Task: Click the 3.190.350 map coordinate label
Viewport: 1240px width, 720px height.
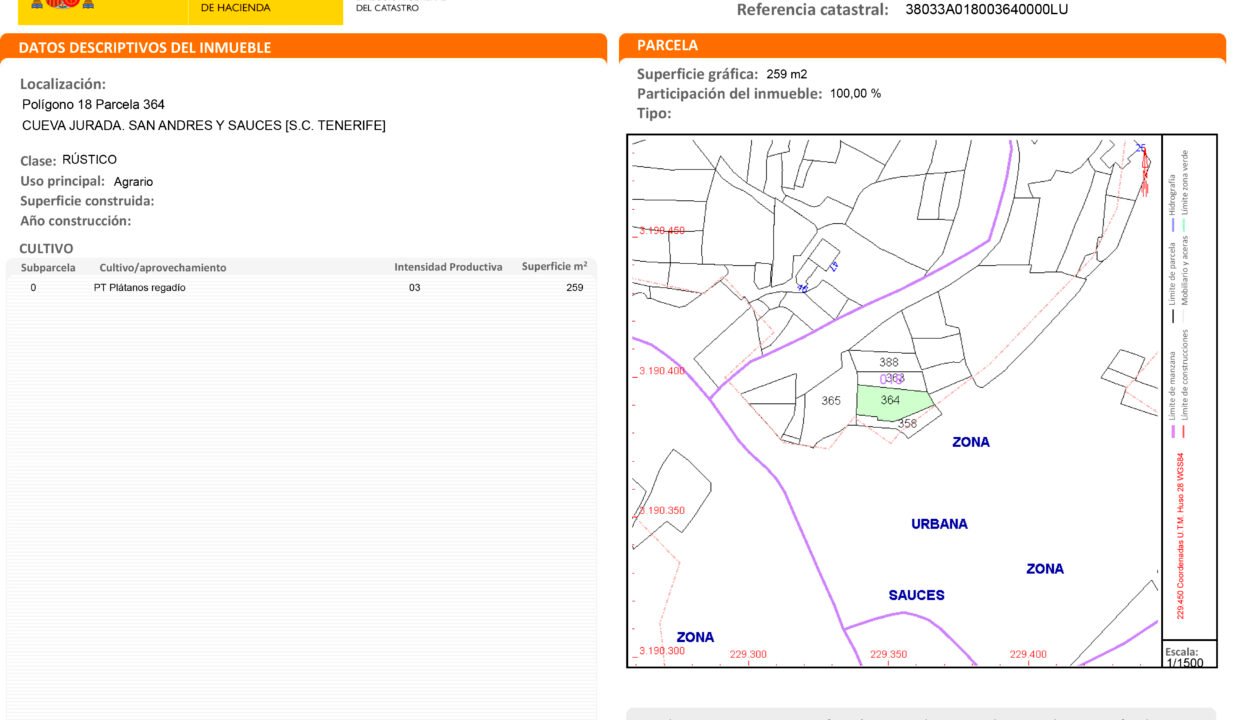Action: (661, 511)
